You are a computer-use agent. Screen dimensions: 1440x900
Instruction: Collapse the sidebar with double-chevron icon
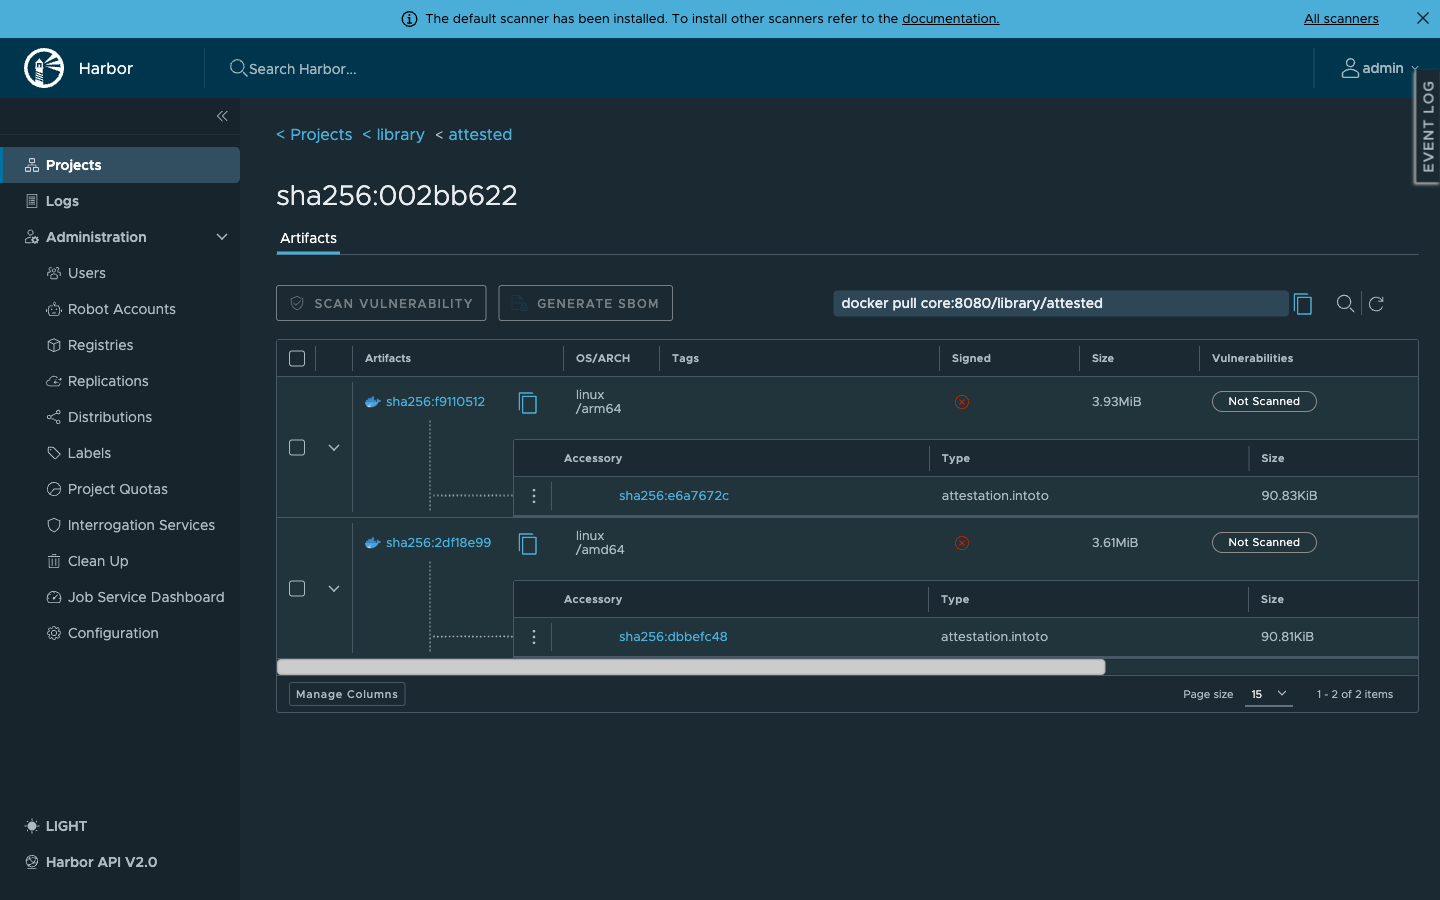pos(222,116)
